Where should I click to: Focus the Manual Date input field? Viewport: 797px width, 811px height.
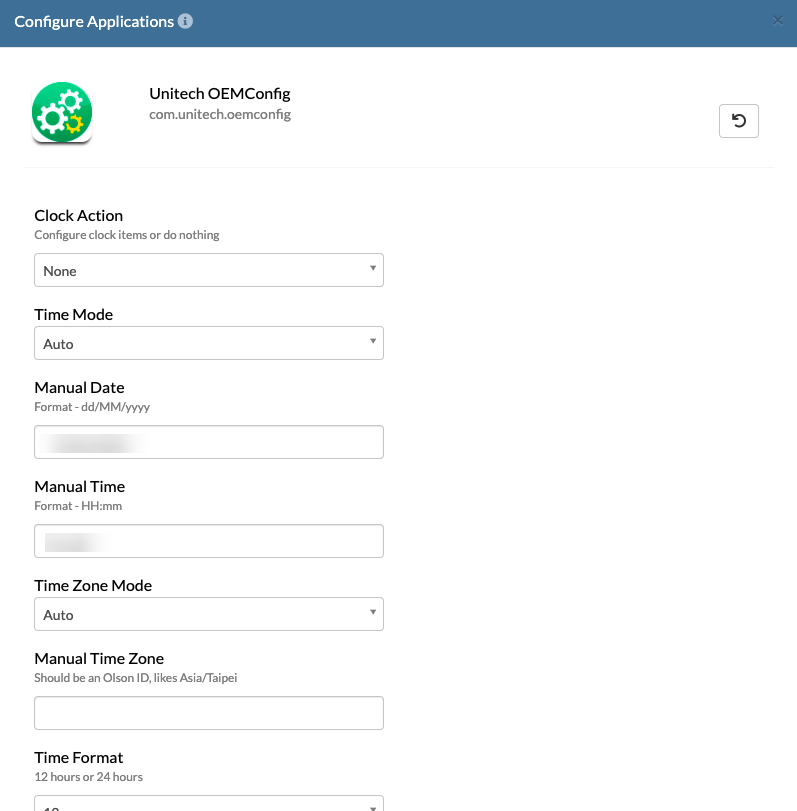(209, 442)
